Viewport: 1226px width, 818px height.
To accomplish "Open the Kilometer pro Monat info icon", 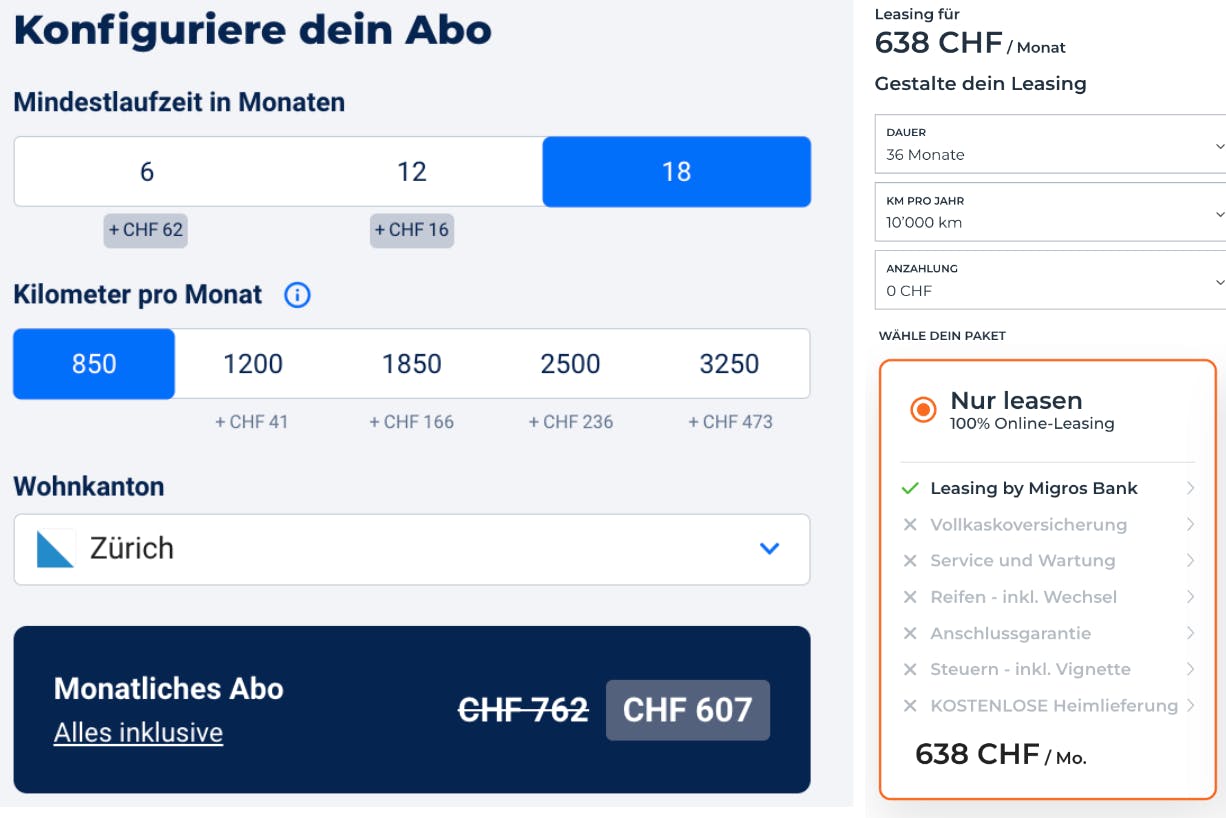I will coord(297,294).
